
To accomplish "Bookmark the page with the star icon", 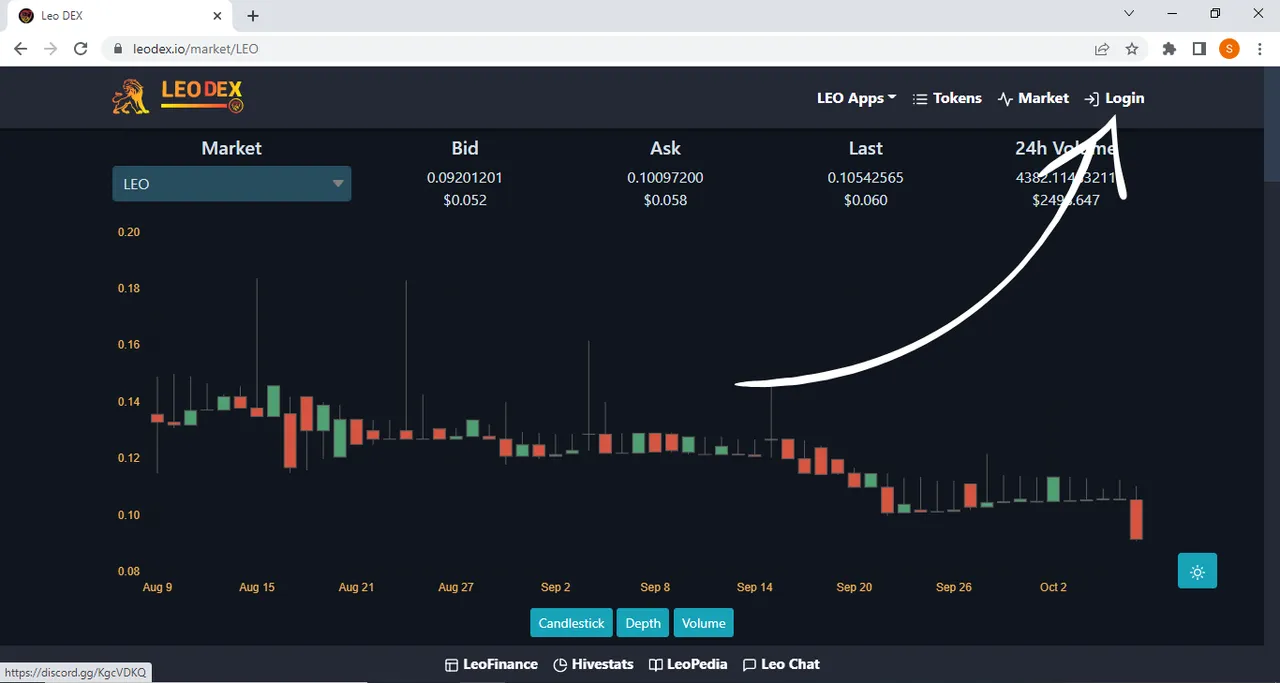I will pos(1132,48).
